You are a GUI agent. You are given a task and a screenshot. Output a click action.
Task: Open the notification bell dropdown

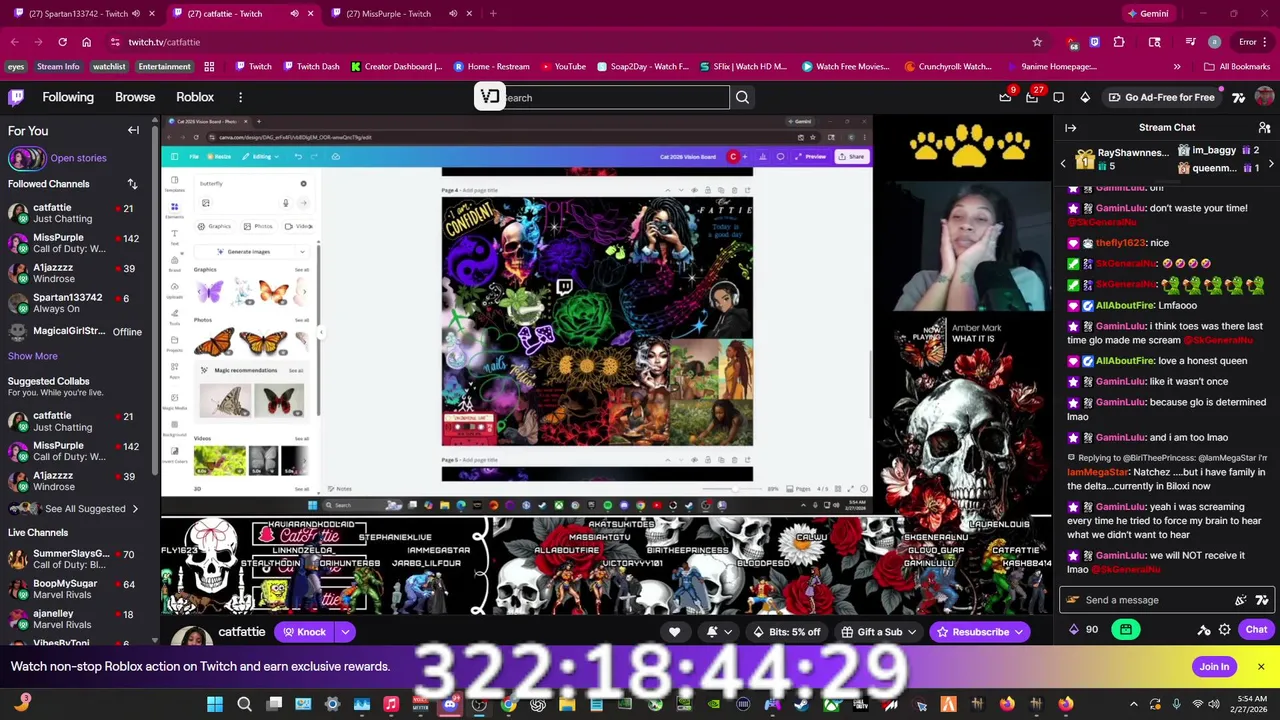[719, 632]
